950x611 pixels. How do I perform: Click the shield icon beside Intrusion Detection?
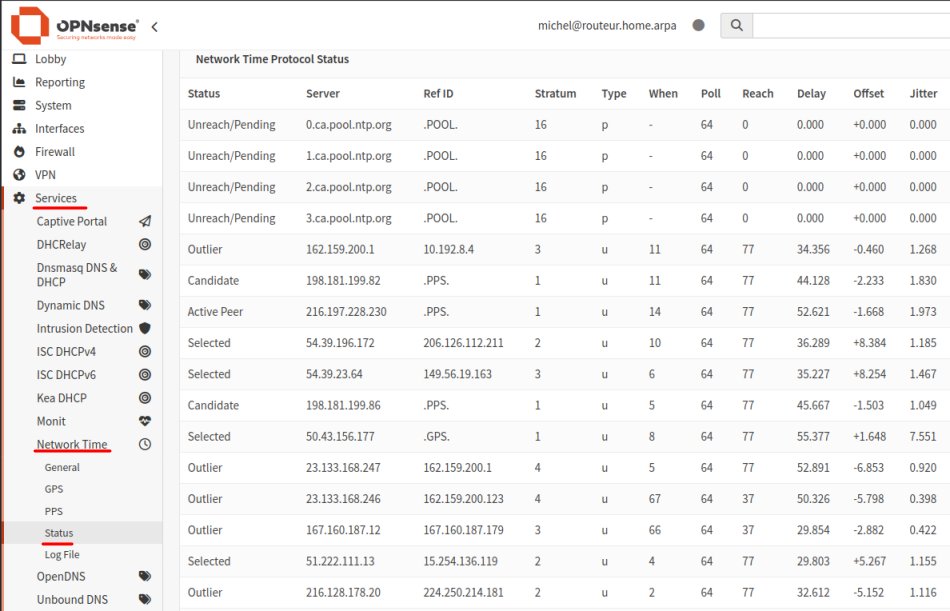[x=145, y=329]
